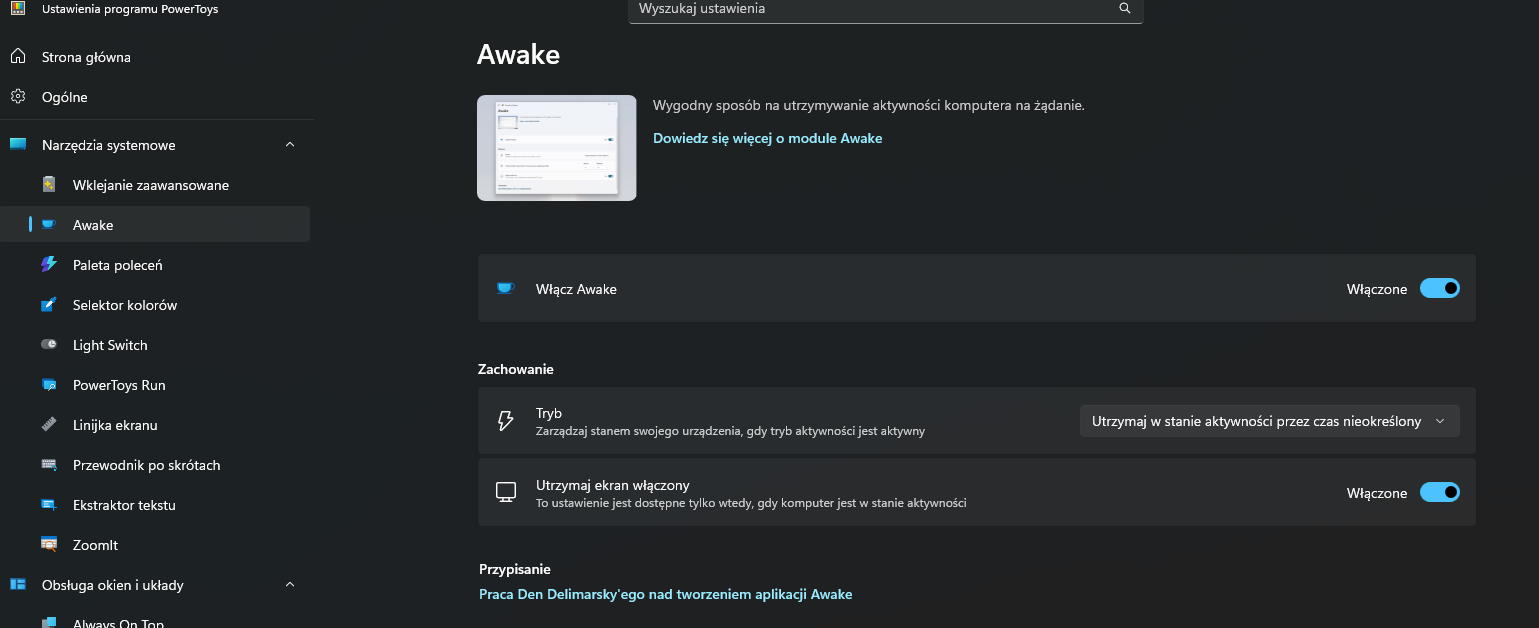Open PowerToys Run via its icon
The height and width of the screenshot is (628, 1539).
coord(49,385)
